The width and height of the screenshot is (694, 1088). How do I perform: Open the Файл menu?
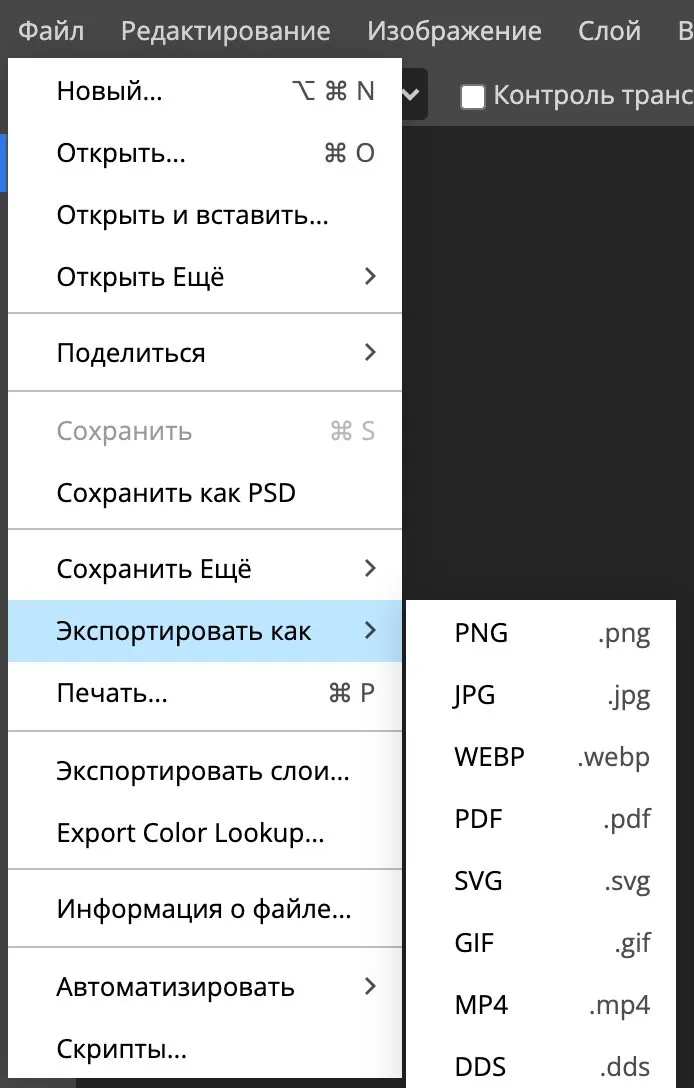[51, 31]
